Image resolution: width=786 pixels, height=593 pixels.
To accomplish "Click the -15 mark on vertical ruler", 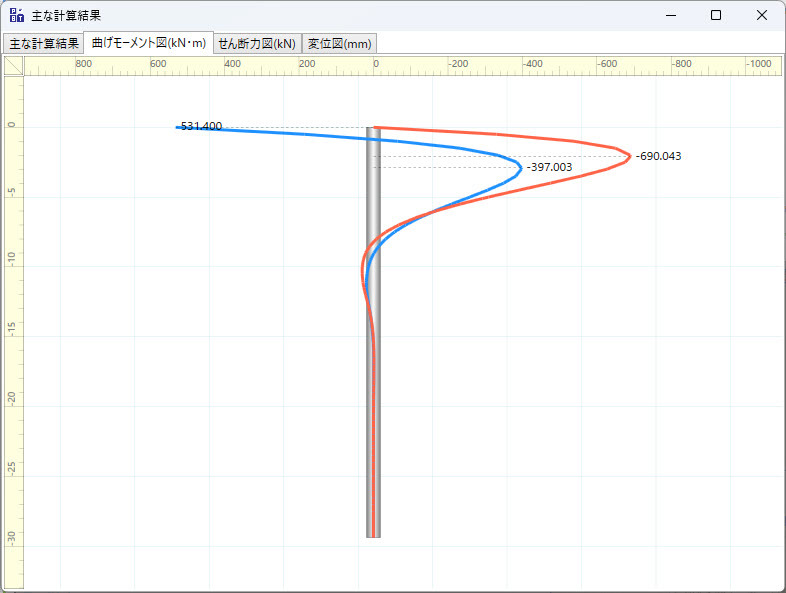I will [12, 329].
